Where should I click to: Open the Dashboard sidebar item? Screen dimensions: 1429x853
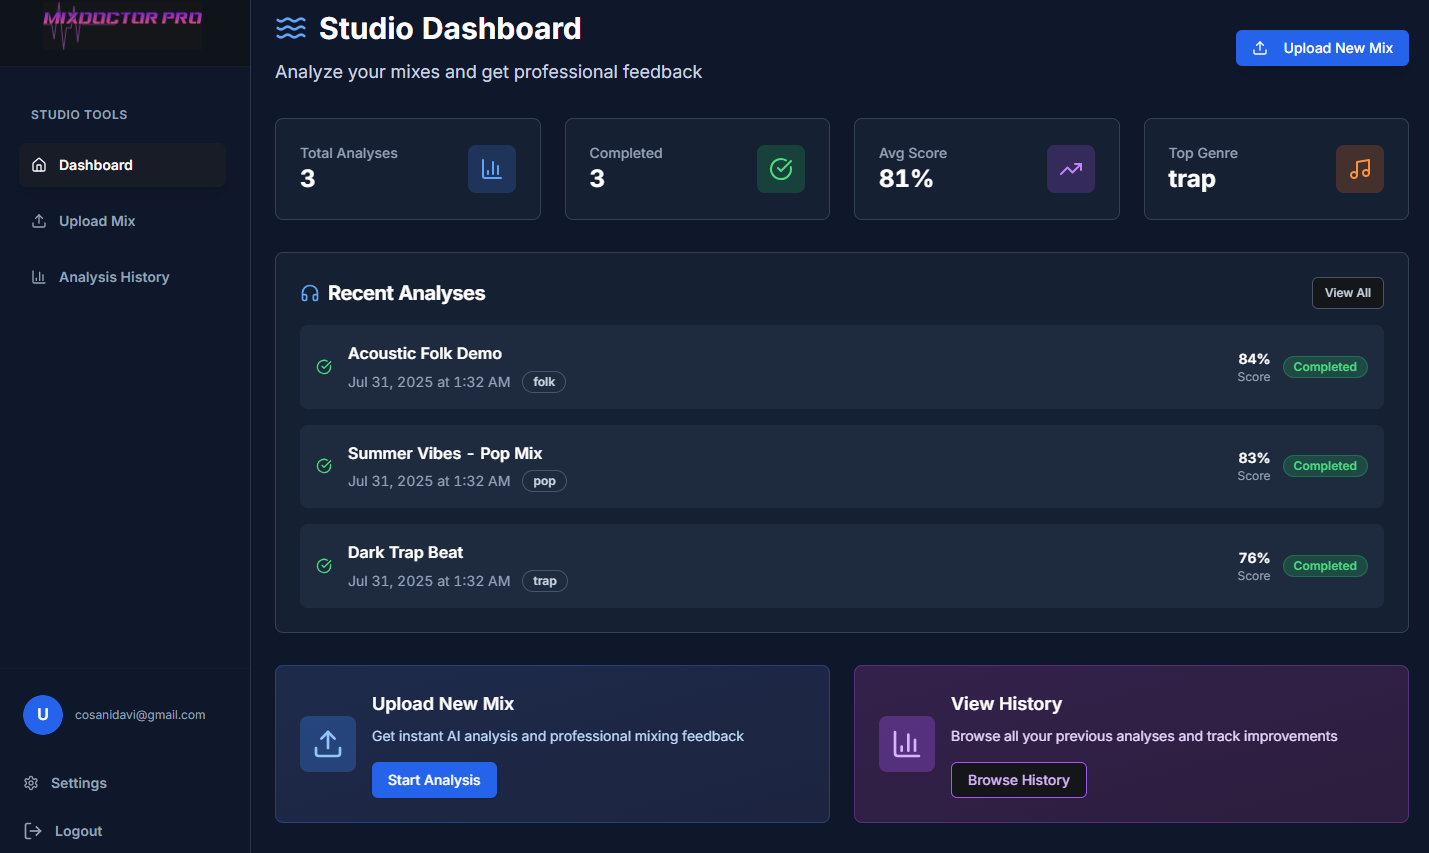122,165
